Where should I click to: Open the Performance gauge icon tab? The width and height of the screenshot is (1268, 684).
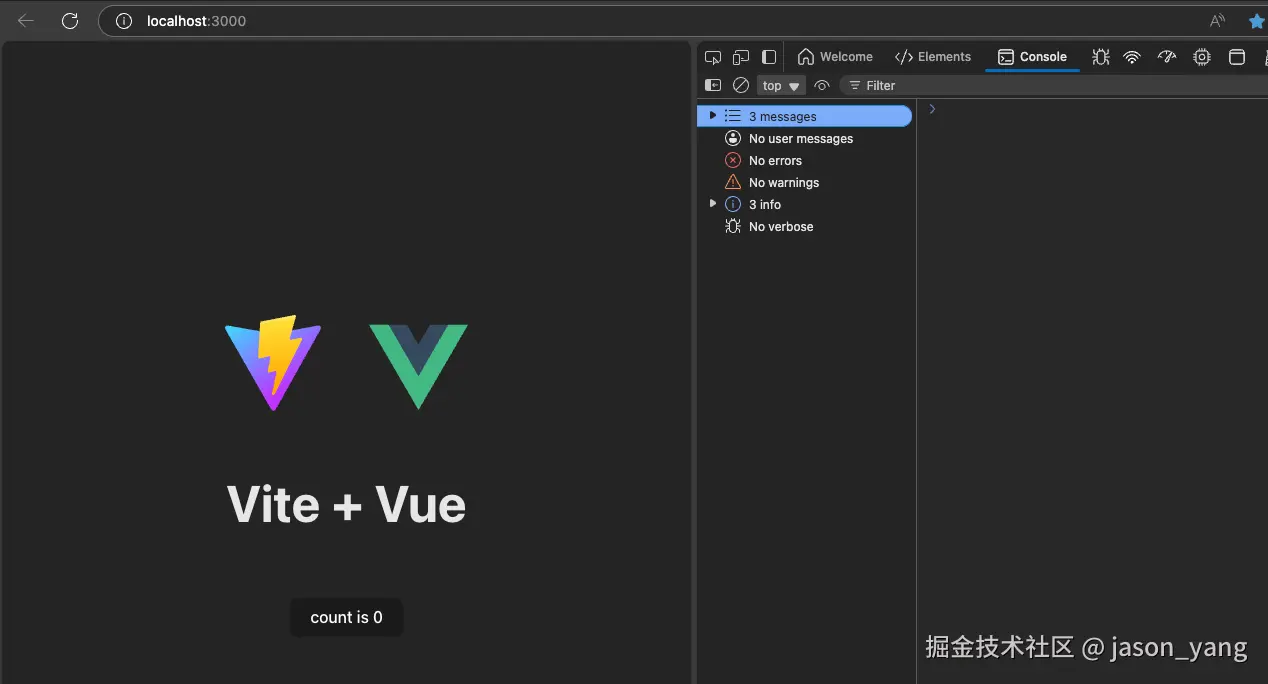coord(1167,57)
